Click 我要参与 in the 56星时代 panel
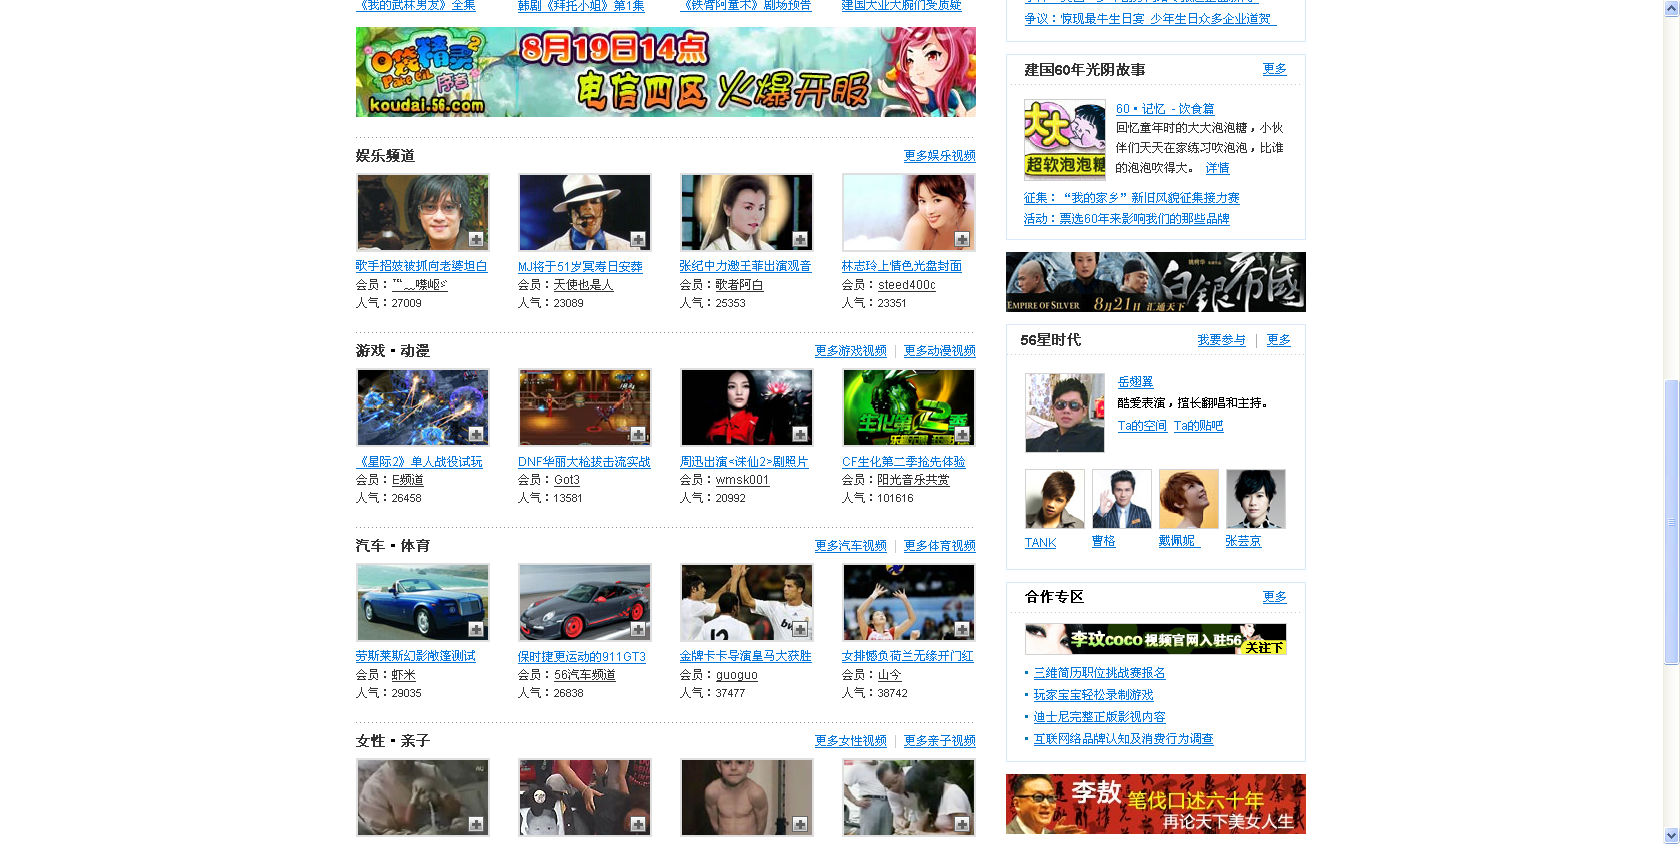The width and height of the screenshot is (1680, 844). point(1222,340)
